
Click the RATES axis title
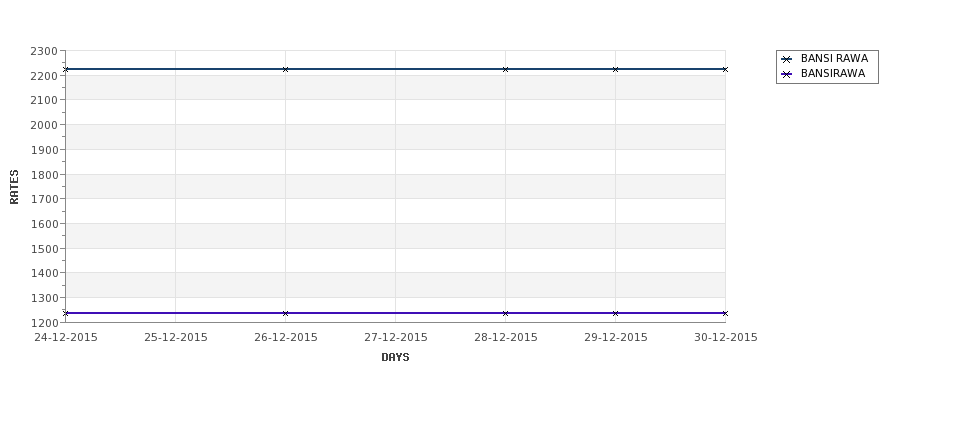point(15,186)
